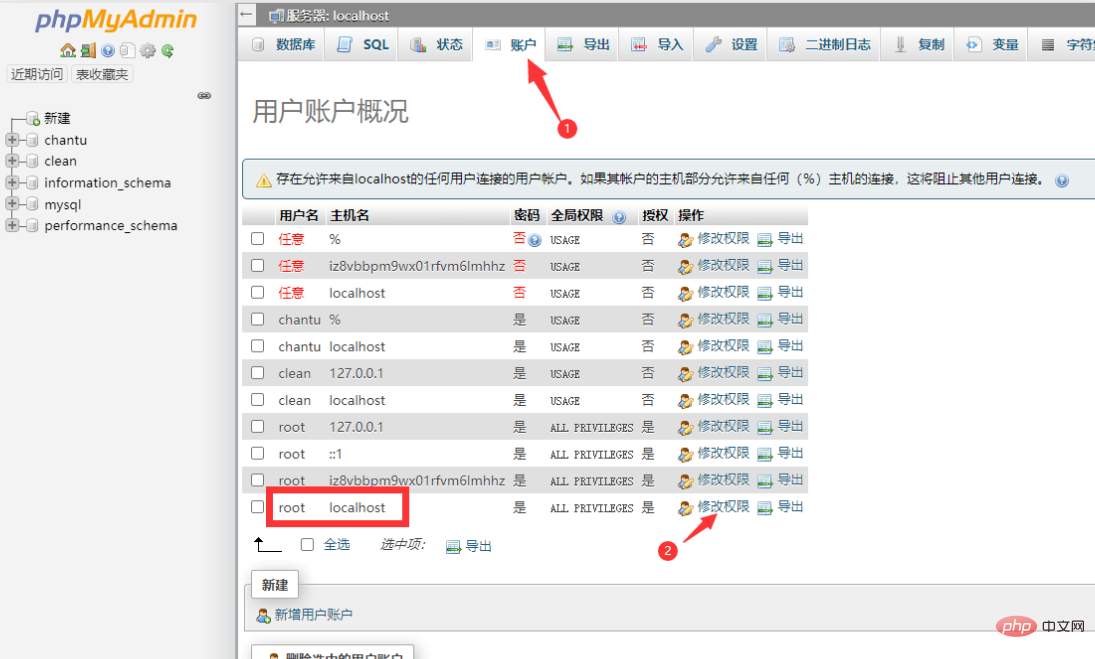The width and height of the screenshot is (1095, 659).
Task: Open the navigation settings gear icon
Action: 147,50
